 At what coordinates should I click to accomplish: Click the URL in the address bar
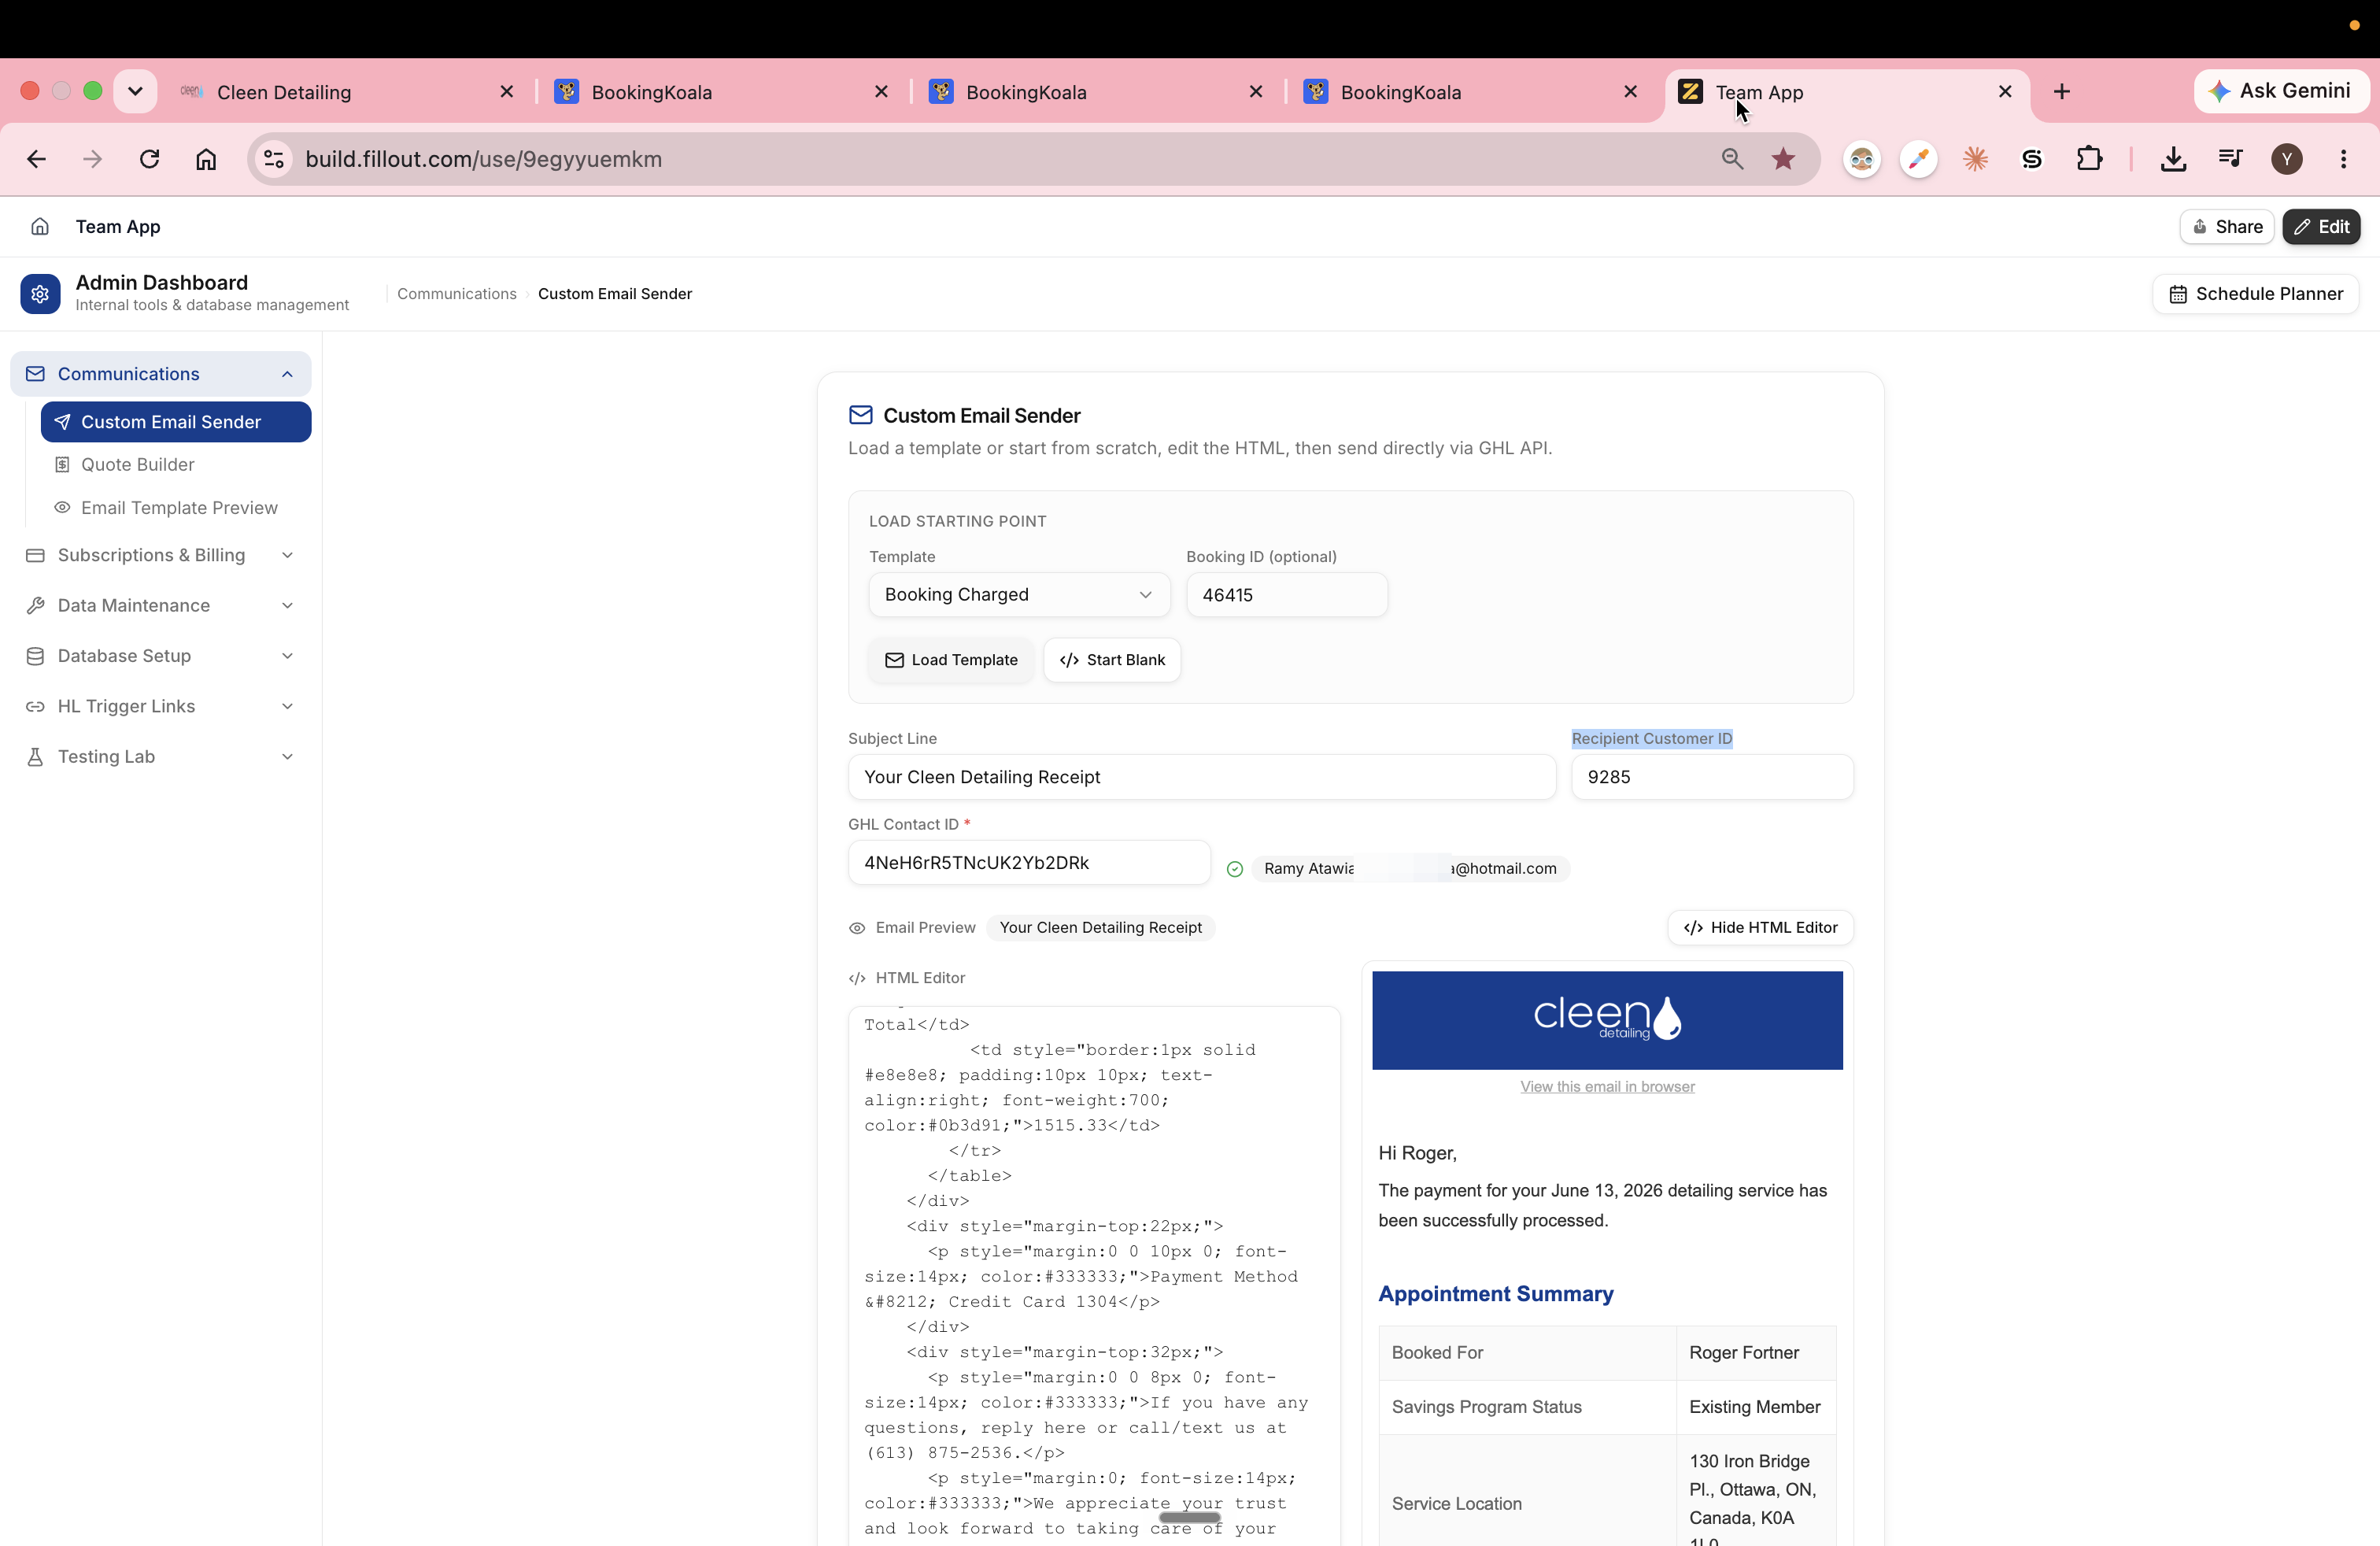(x=484, y=159)
